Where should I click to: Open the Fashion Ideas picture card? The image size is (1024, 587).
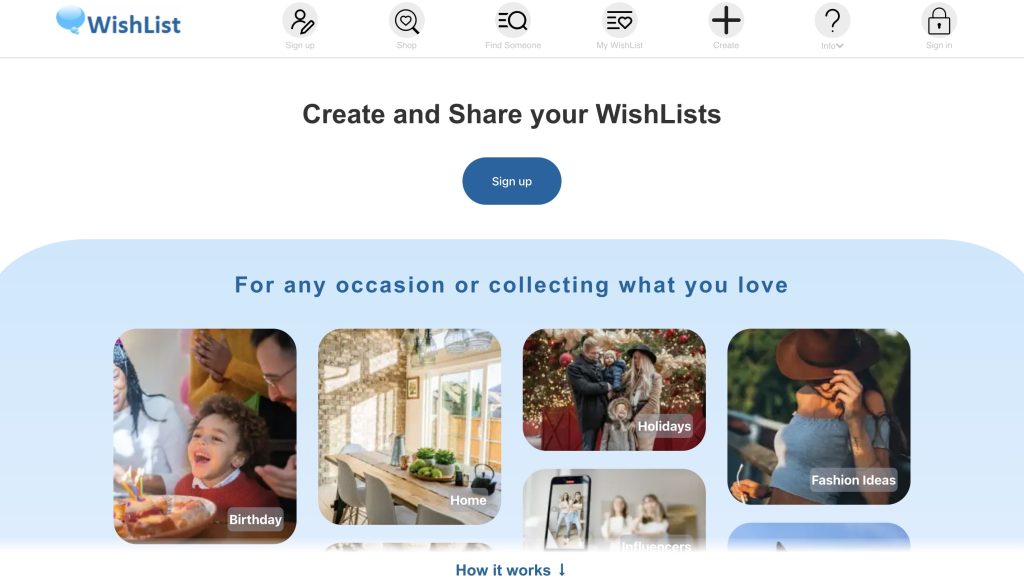coord(818,417)
